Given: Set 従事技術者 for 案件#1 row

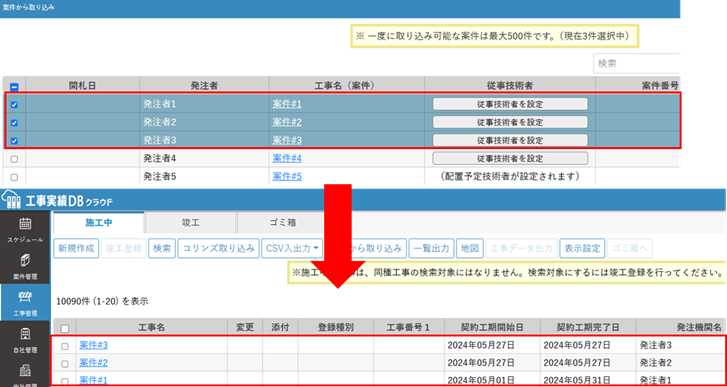Looking at the screenshot, I should (510, 104).
